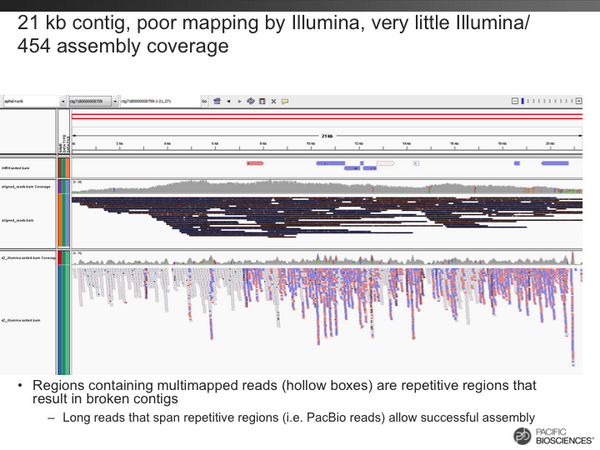
Task: Click the Go button beside locus field
Action: click(x=204, y=101)
